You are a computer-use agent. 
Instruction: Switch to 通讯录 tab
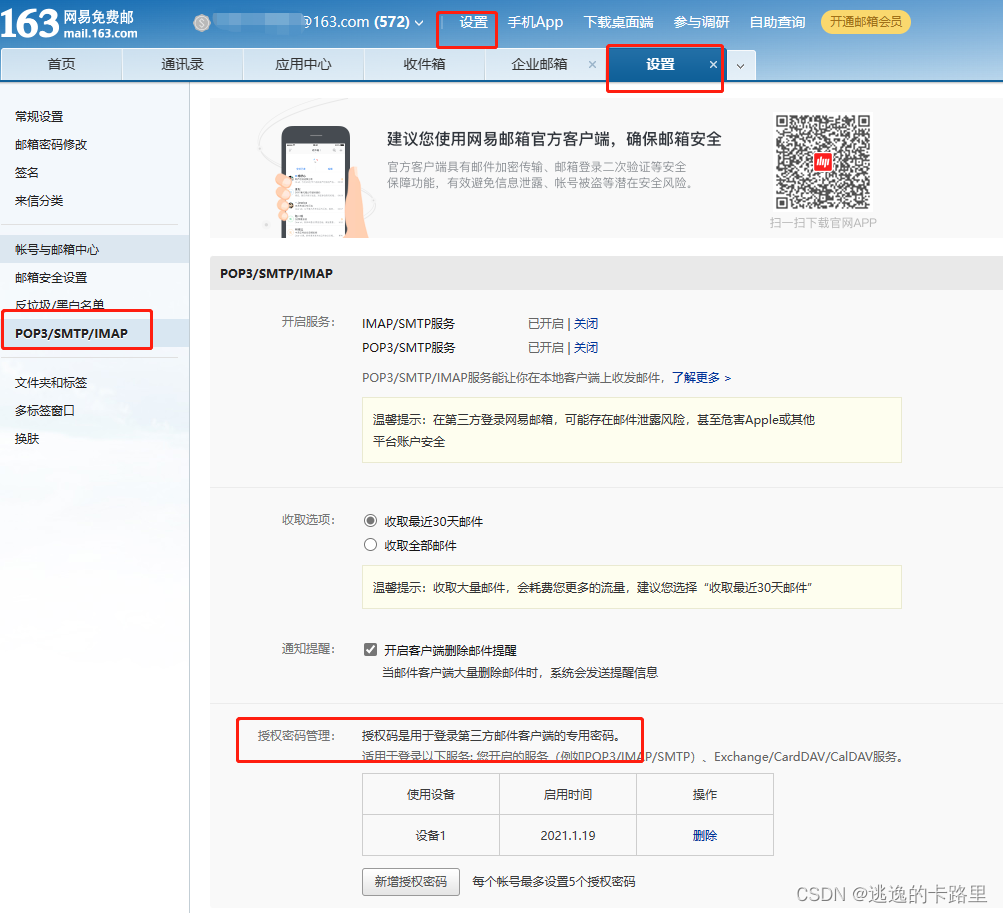[182, 64]
